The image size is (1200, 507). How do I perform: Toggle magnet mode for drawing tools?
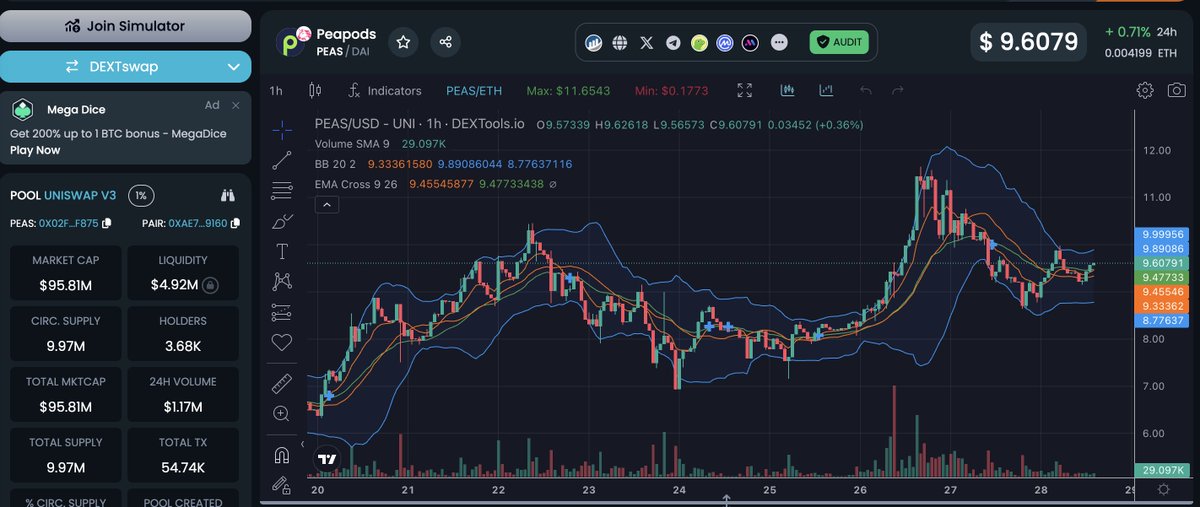(x=282, y=455)
